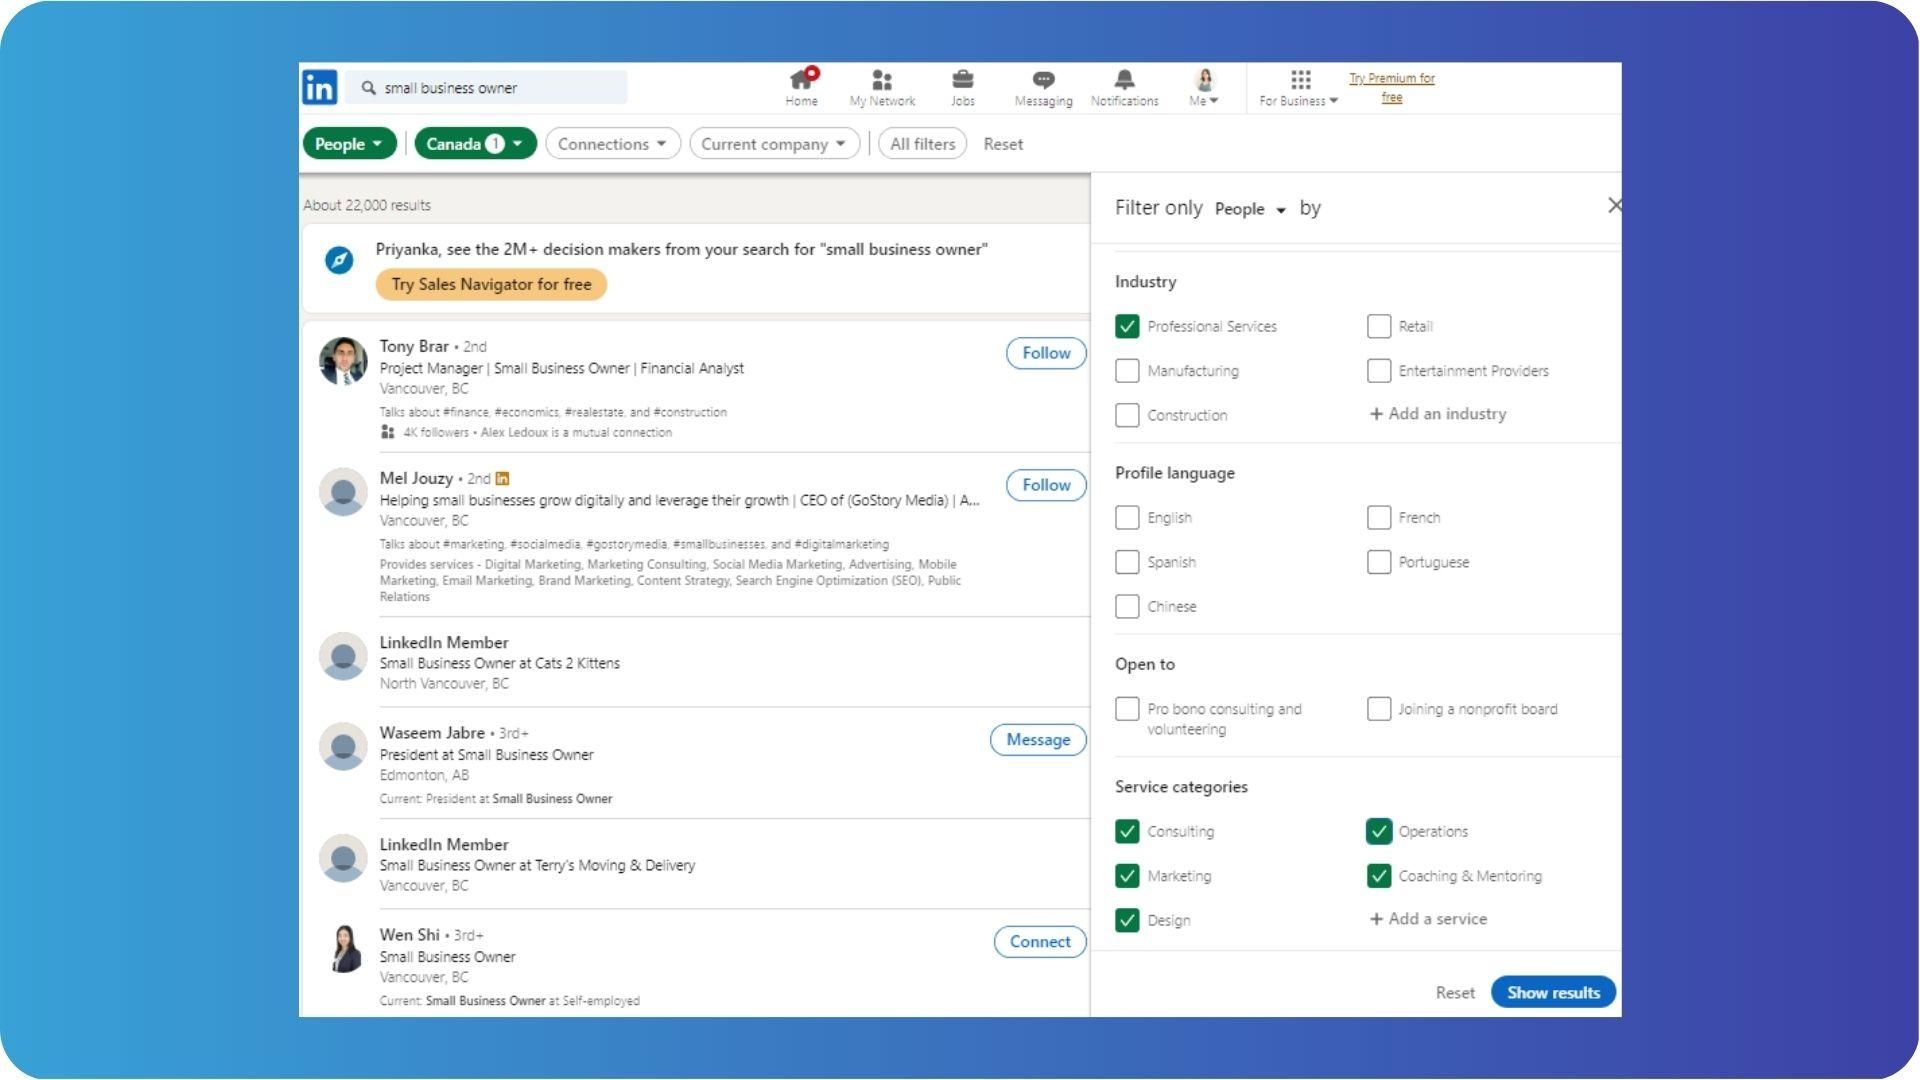Select Portuguese profile language
The image size is (1920, 1080).
[1379, 562]
